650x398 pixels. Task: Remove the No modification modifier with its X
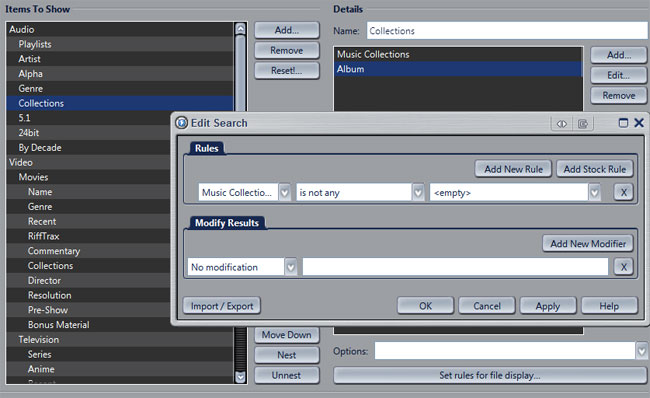pyautogui.click(x=623, y=267)
